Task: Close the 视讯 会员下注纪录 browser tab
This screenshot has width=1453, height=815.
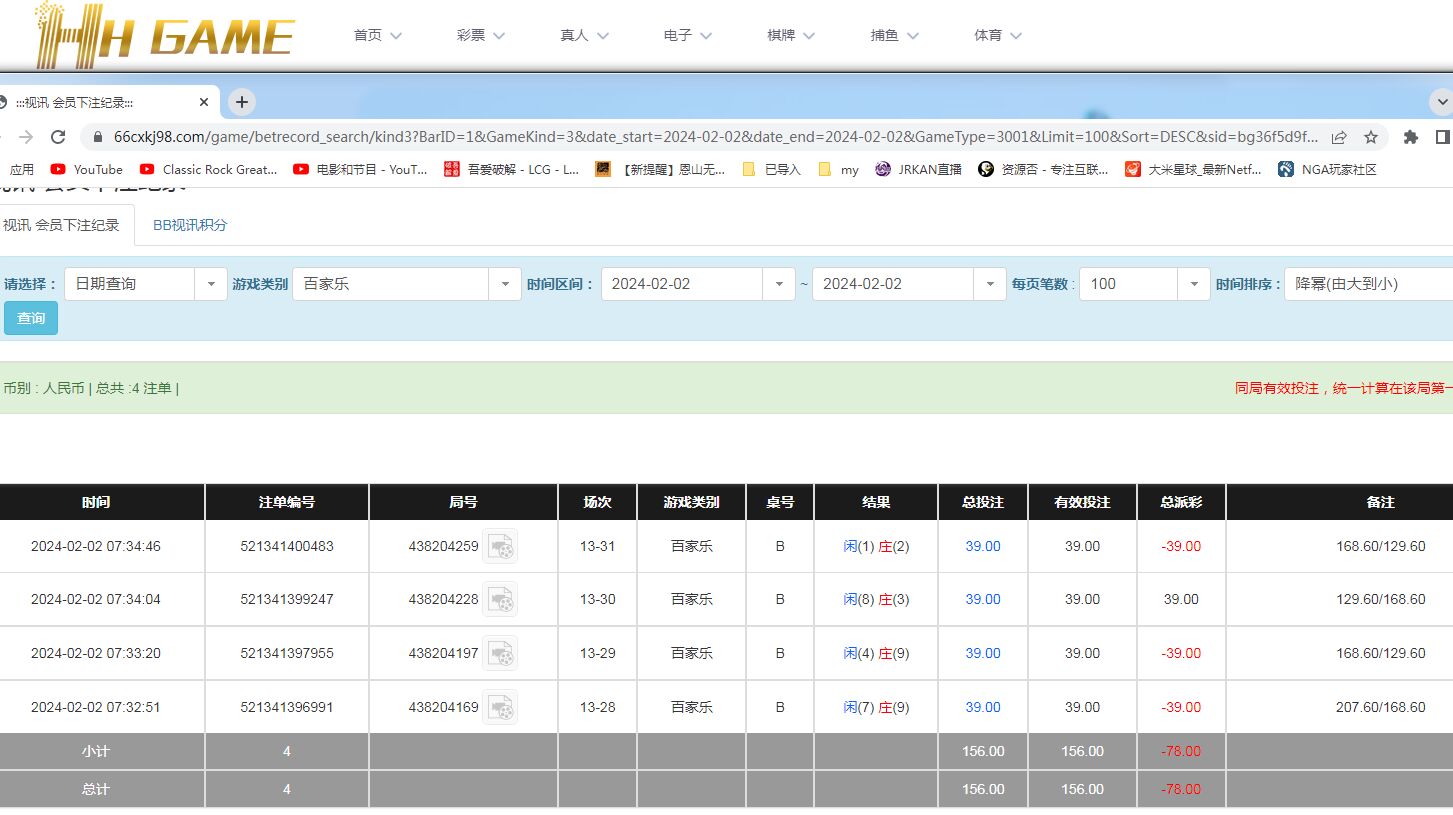Action: pyautogui.click(x=204, y=102)
